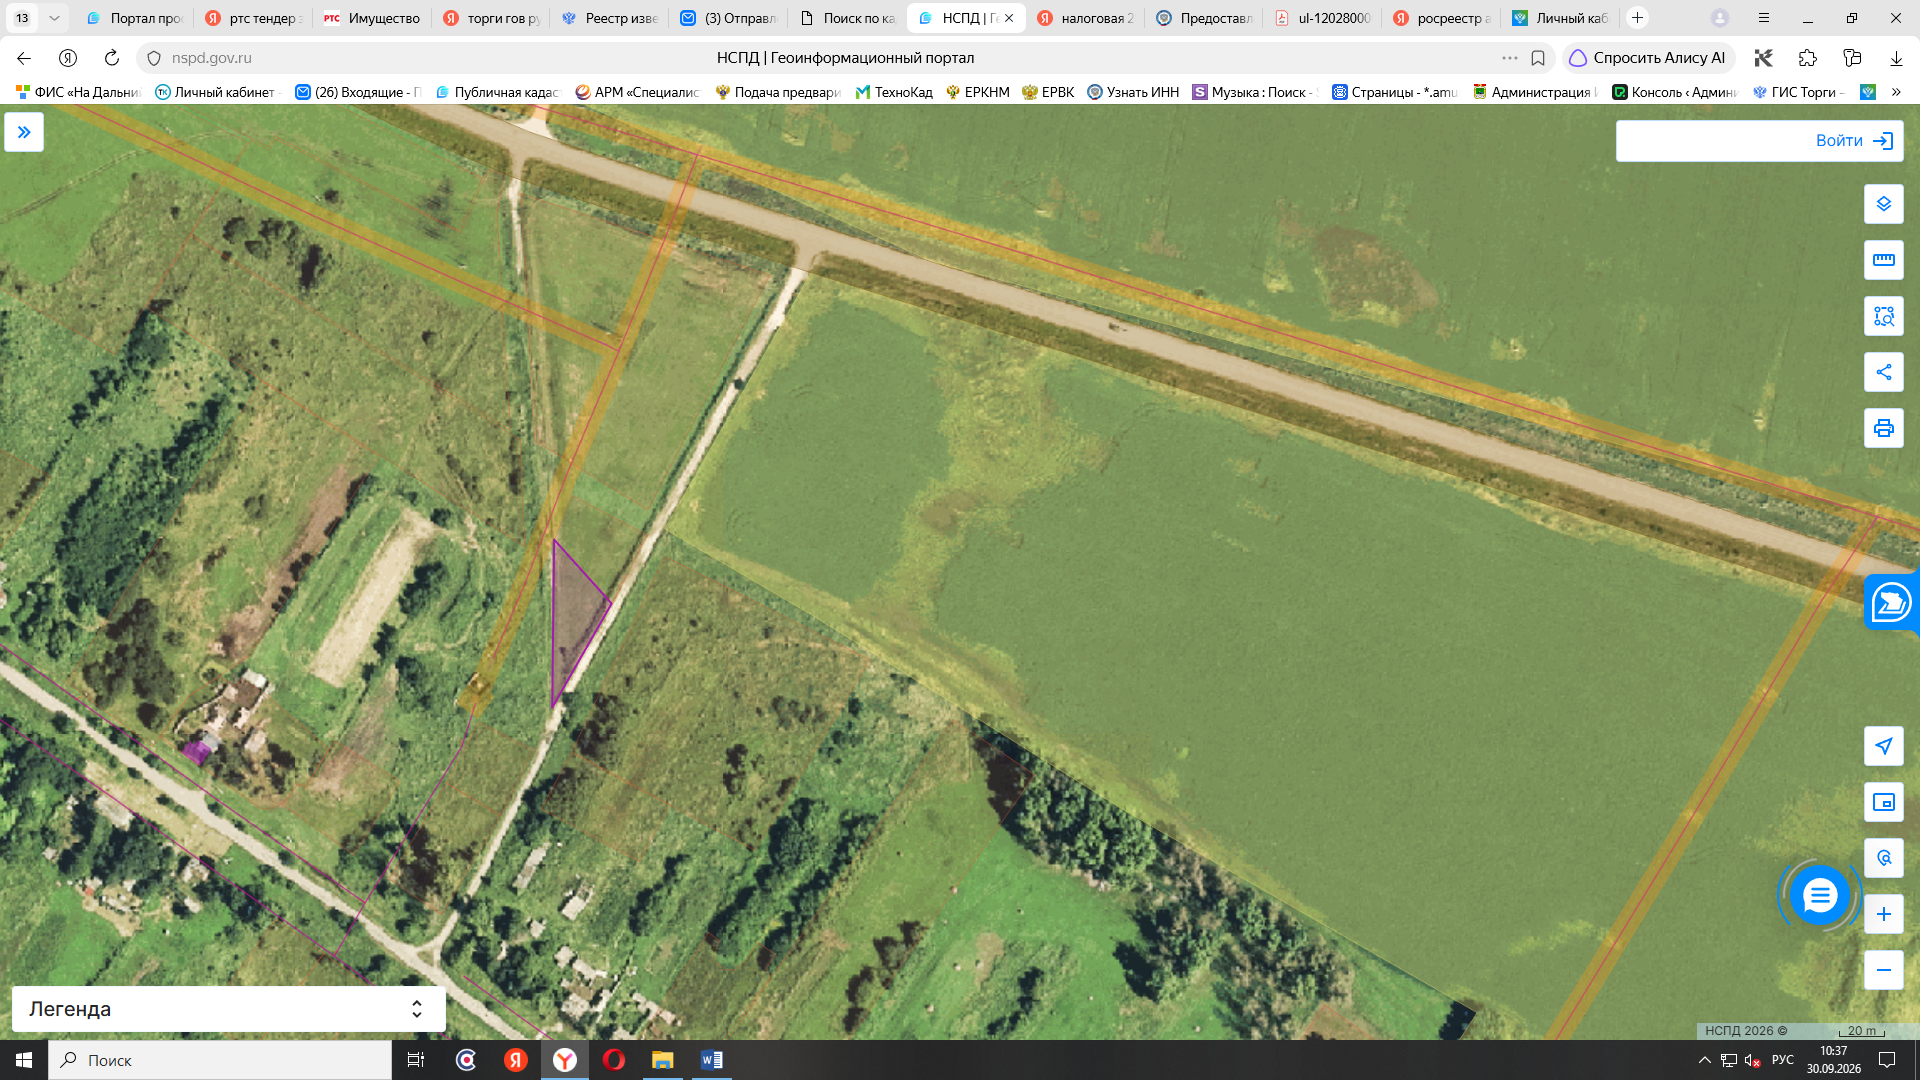Bookmark this page

(1538, 58)
